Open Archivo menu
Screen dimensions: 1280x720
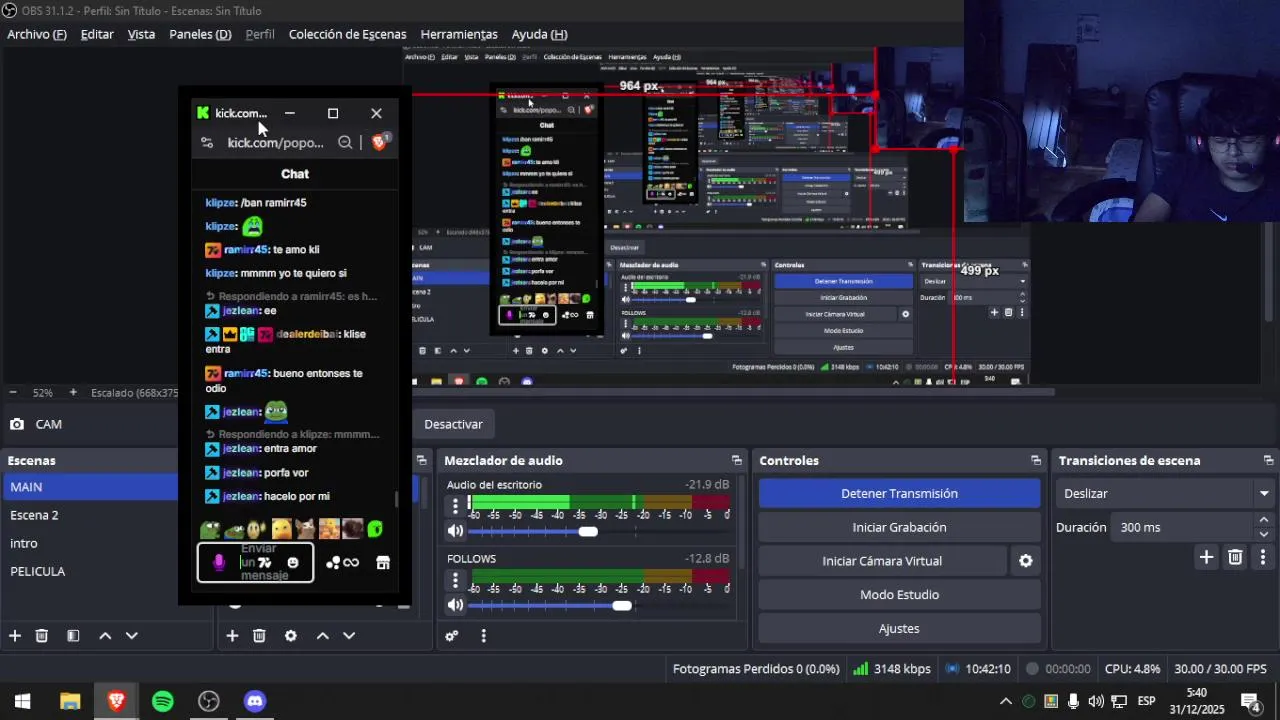tap(37, 34)
